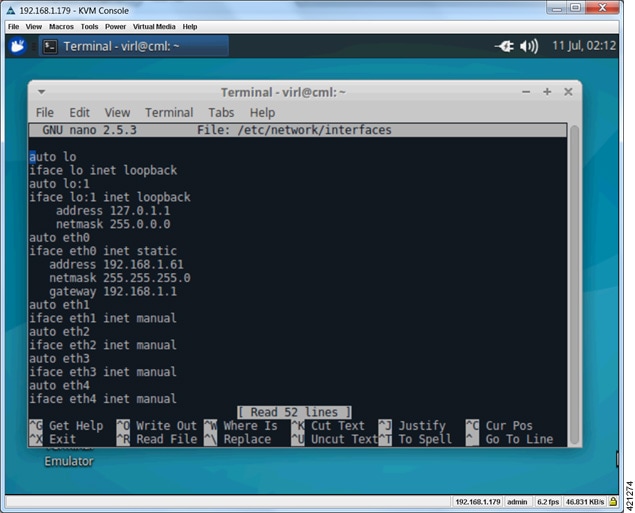
Task: Click the 'auto eth2' line
Action: coord(60,331)
